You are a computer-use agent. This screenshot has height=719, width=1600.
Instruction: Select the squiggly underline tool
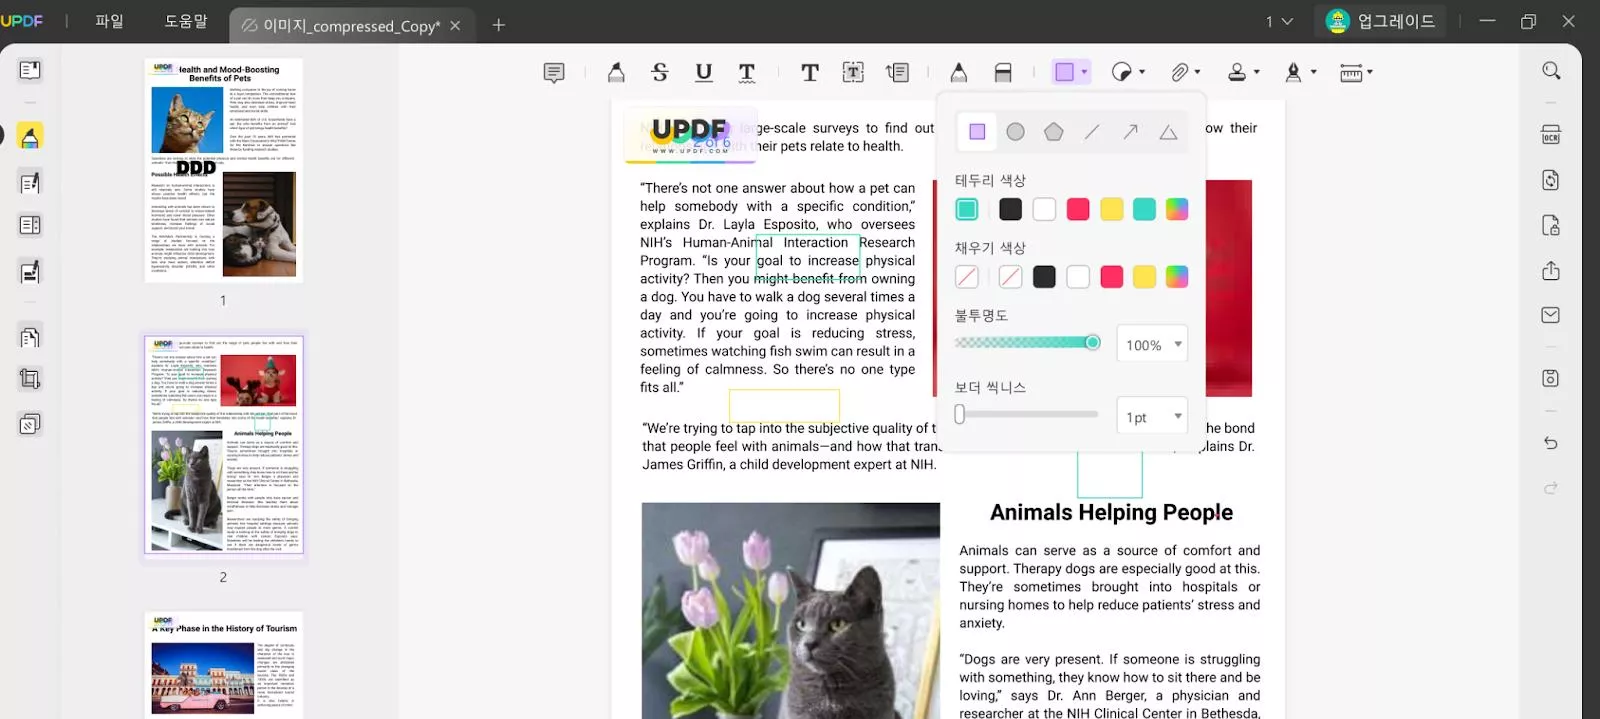(747, 72)
